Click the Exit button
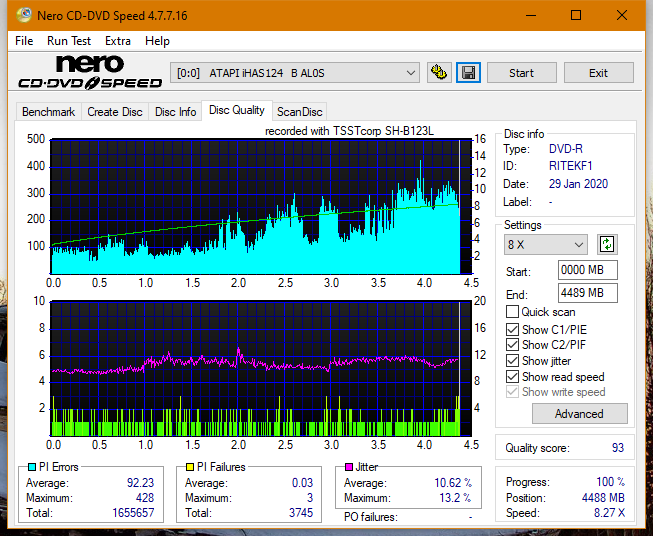 pos(598,73)
